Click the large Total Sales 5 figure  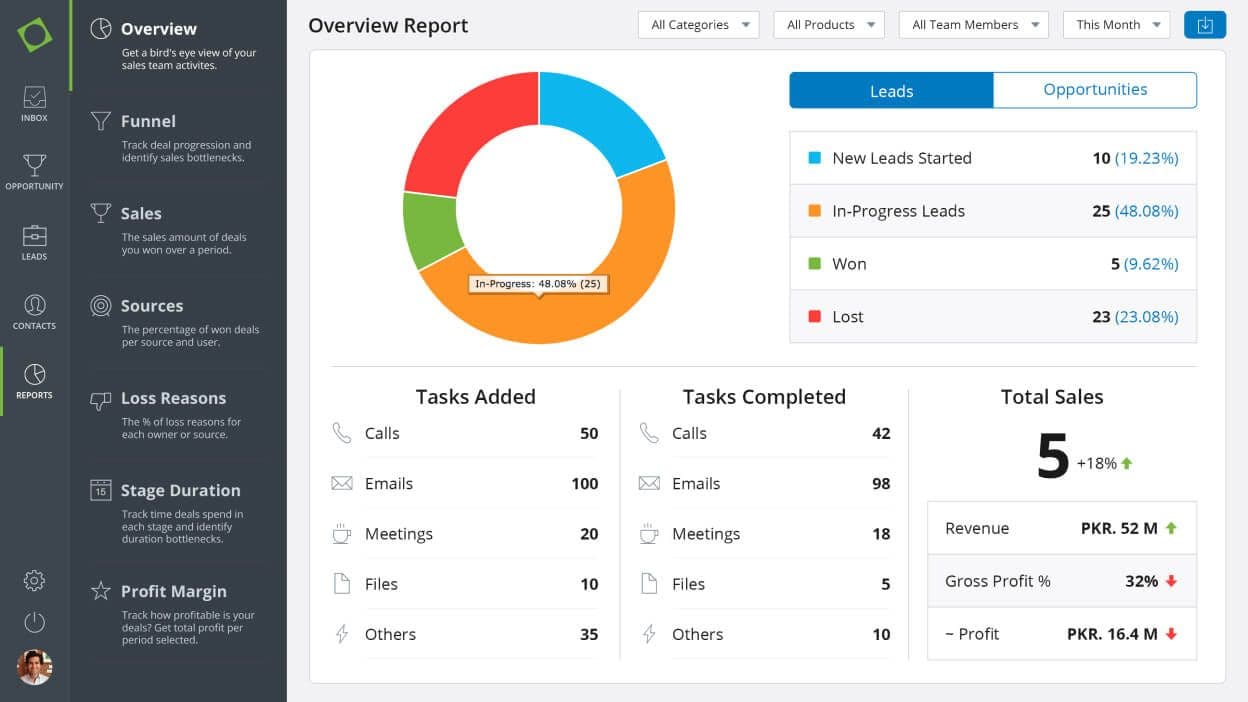(1053, 457)
